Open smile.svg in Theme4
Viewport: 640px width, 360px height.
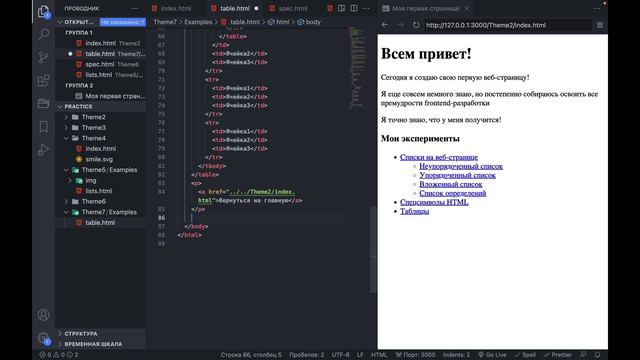[x=99, y=159]
